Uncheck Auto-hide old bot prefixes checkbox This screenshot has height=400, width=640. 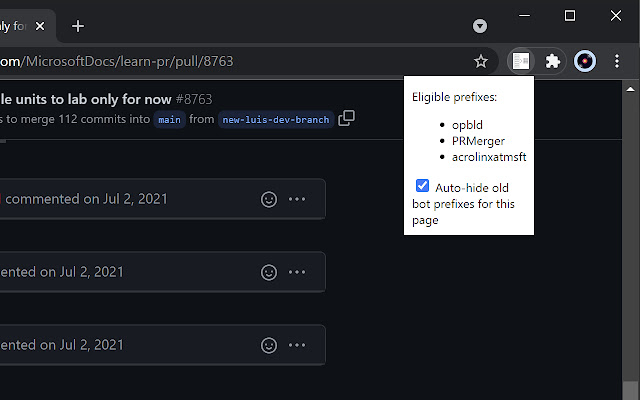point(422,185)
